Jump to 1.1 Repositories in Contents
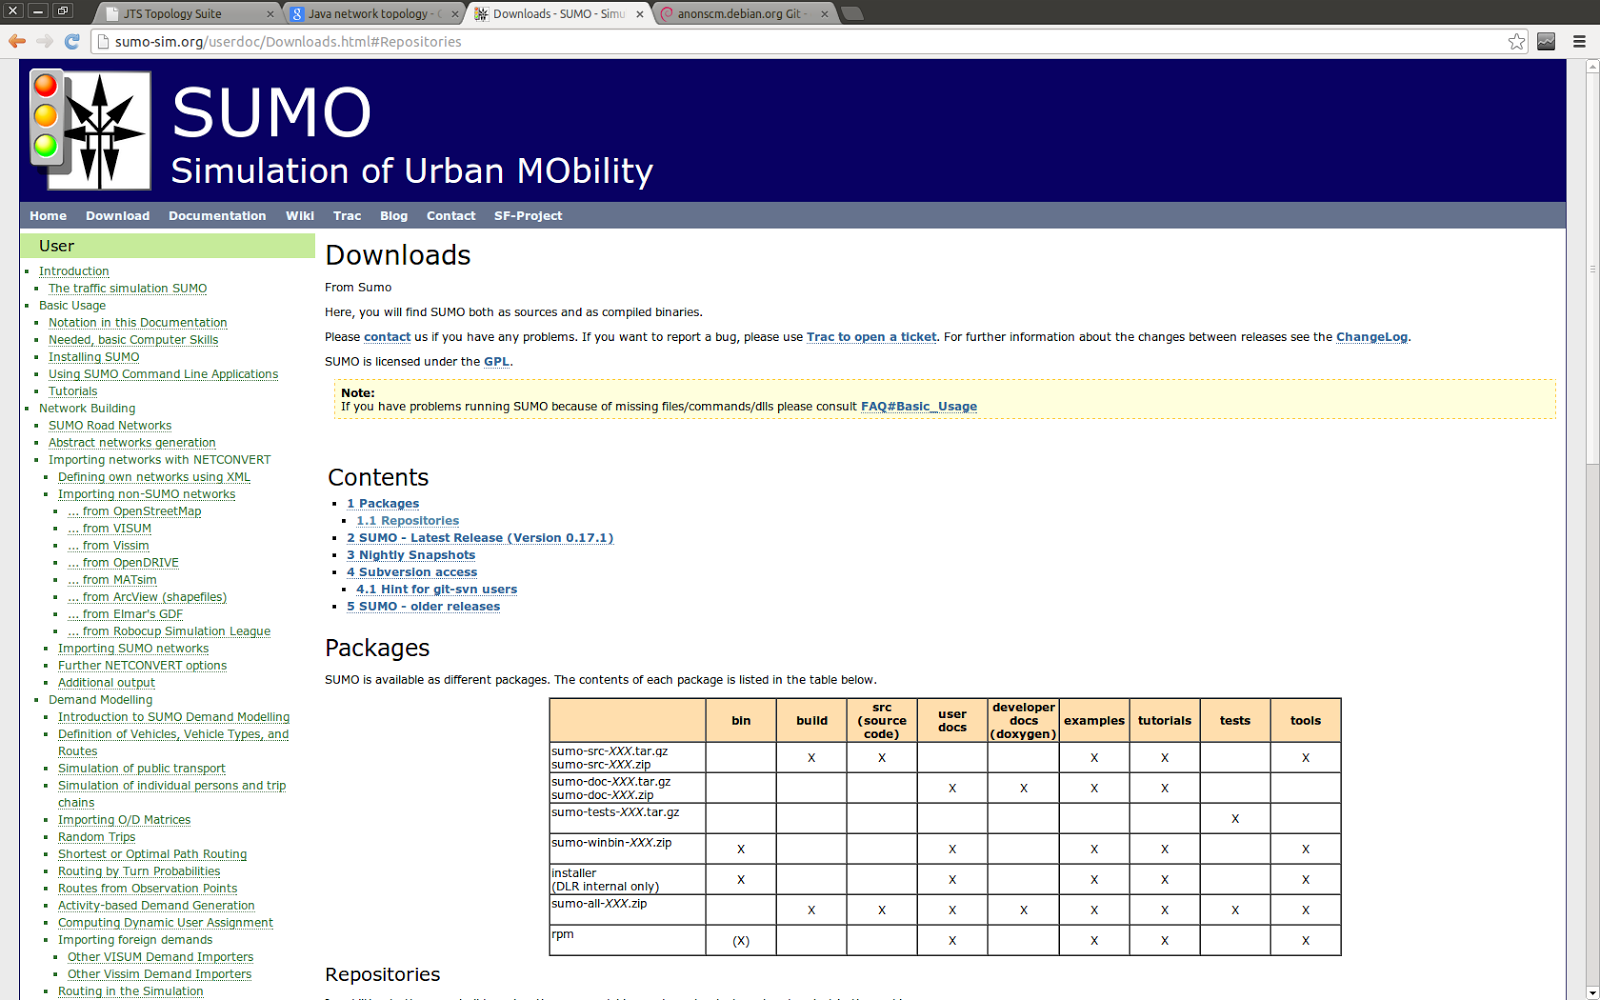 pos(407,520)
